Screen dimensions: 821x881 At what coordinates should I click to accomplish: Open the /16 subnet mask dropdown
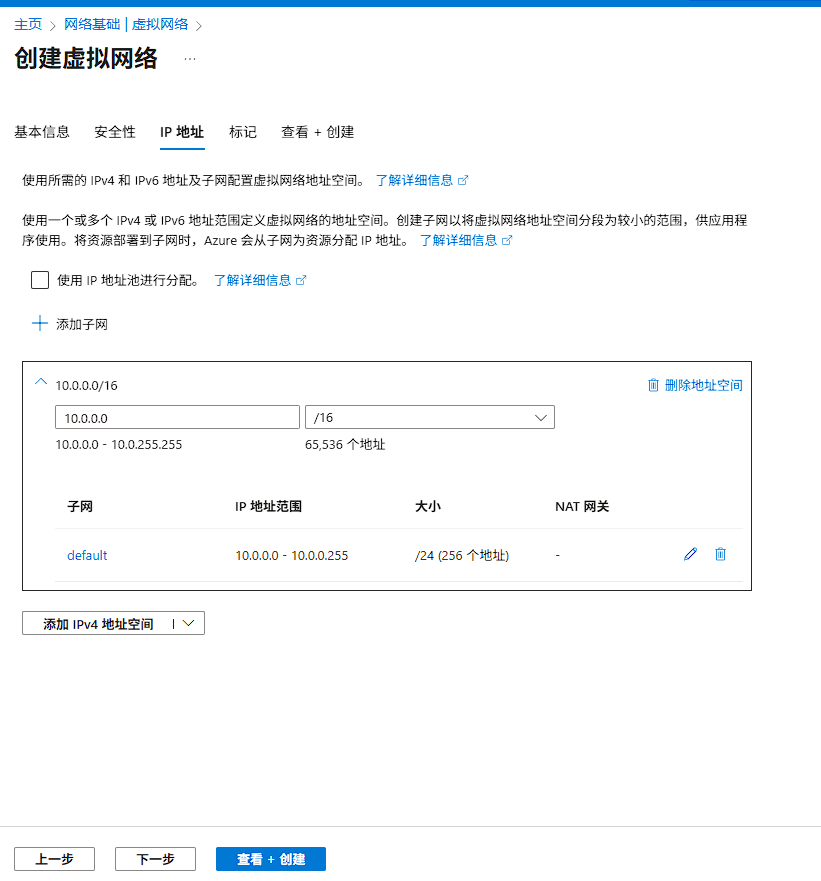(540, 417)
